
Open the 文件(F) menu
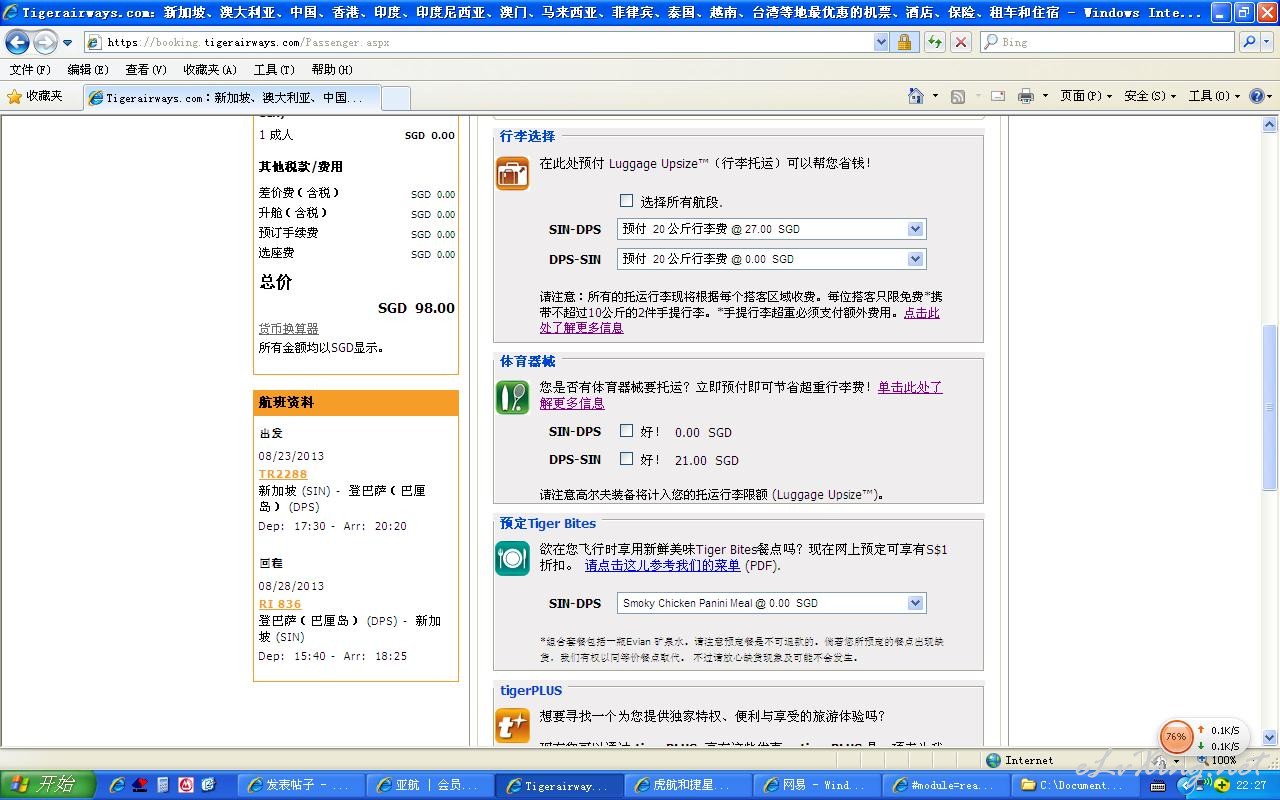click(x=30, y=70)
